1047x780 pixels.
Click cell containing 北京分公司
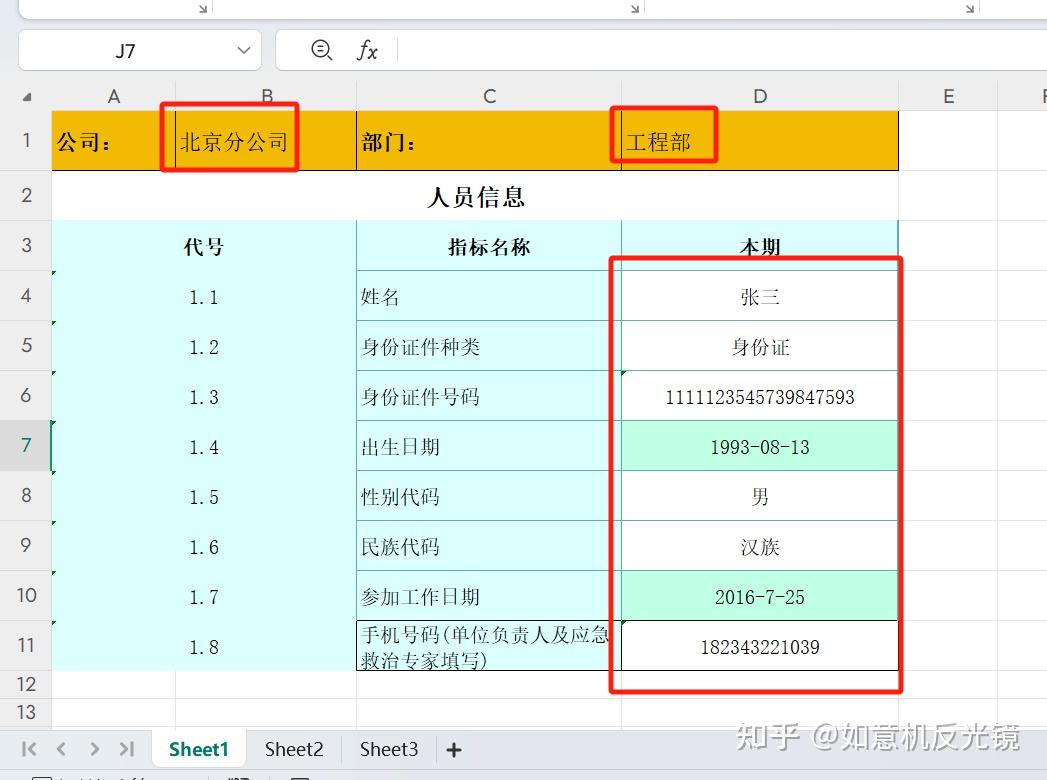(266, 141)
